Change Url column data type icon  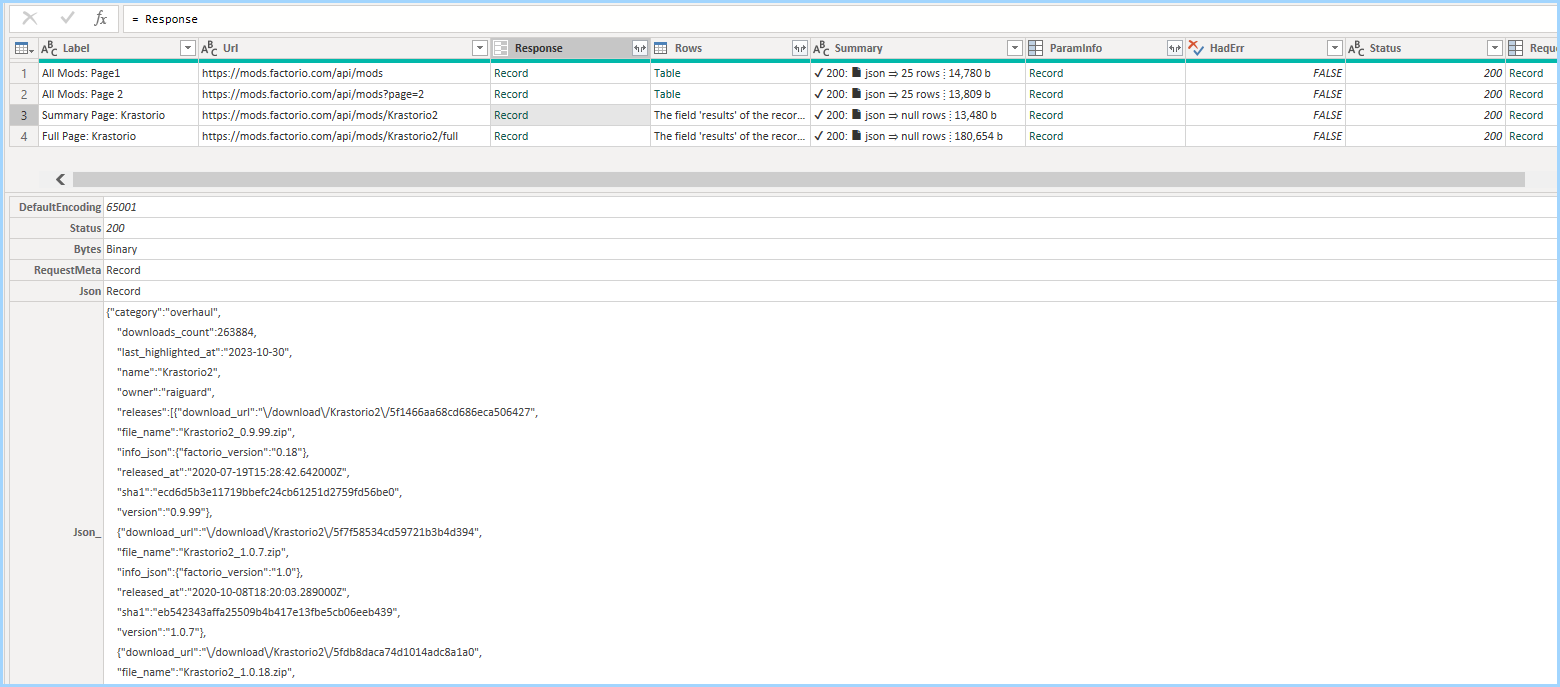pos(209,48)
